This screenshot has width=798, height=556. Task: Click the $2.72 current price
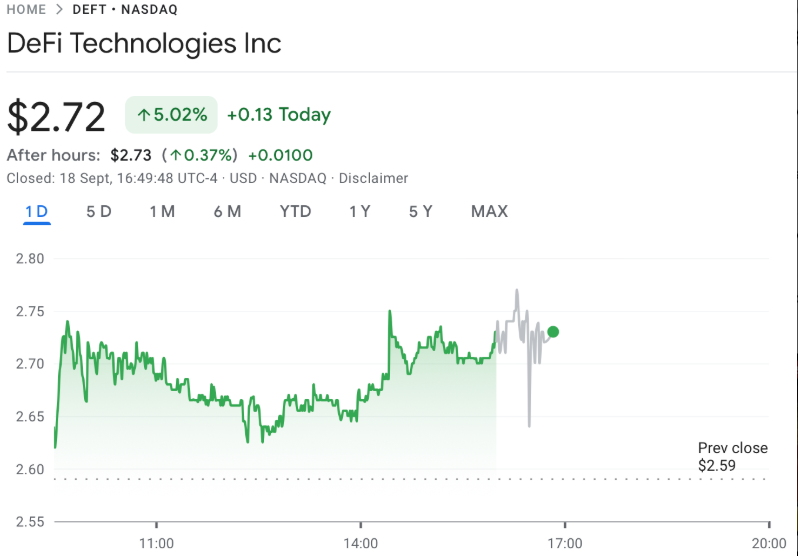pos(56,117)
